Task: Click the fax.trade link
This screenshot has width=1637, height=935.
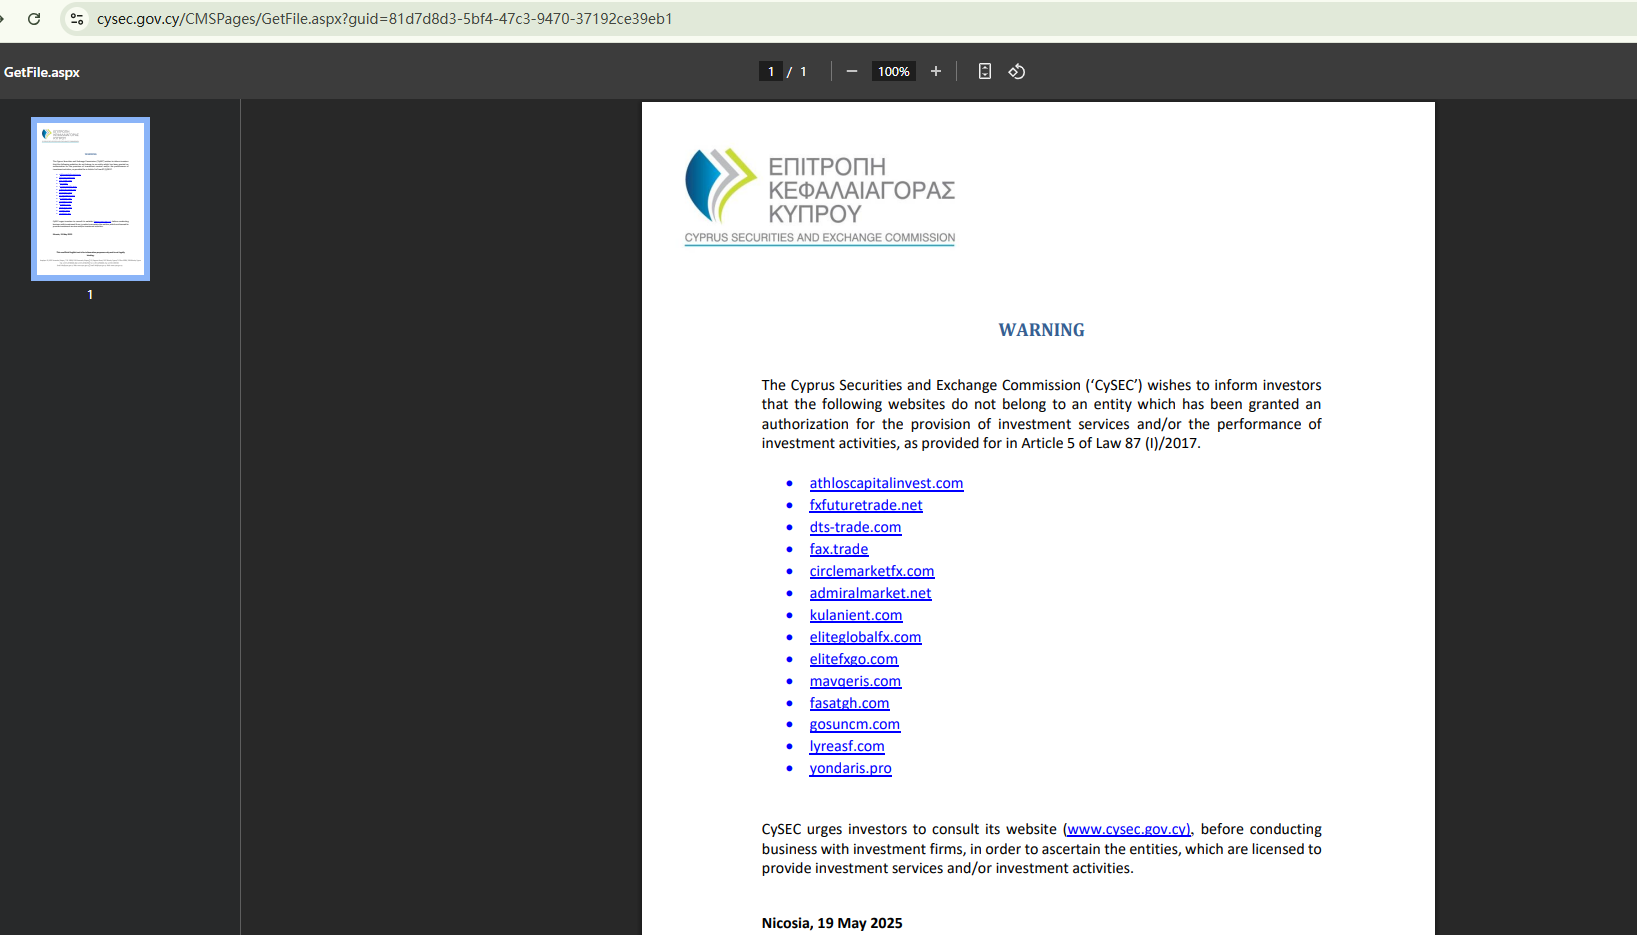Action: (x=839, y=549)
